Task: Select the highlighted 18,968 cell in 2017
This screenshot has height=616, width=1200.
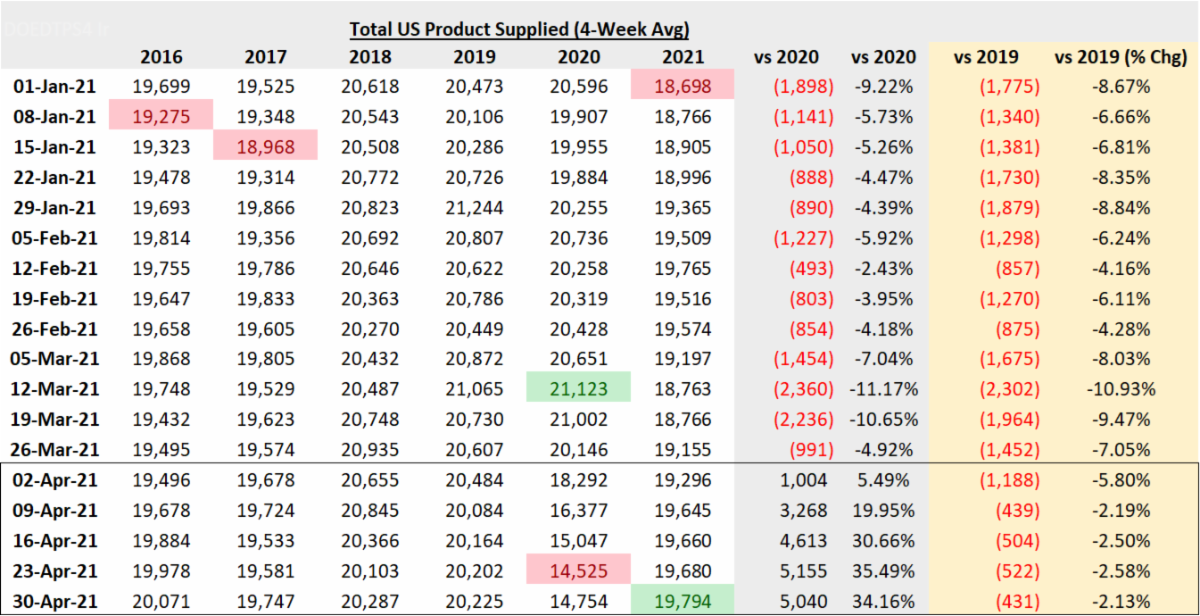Action: pos(265,147)
